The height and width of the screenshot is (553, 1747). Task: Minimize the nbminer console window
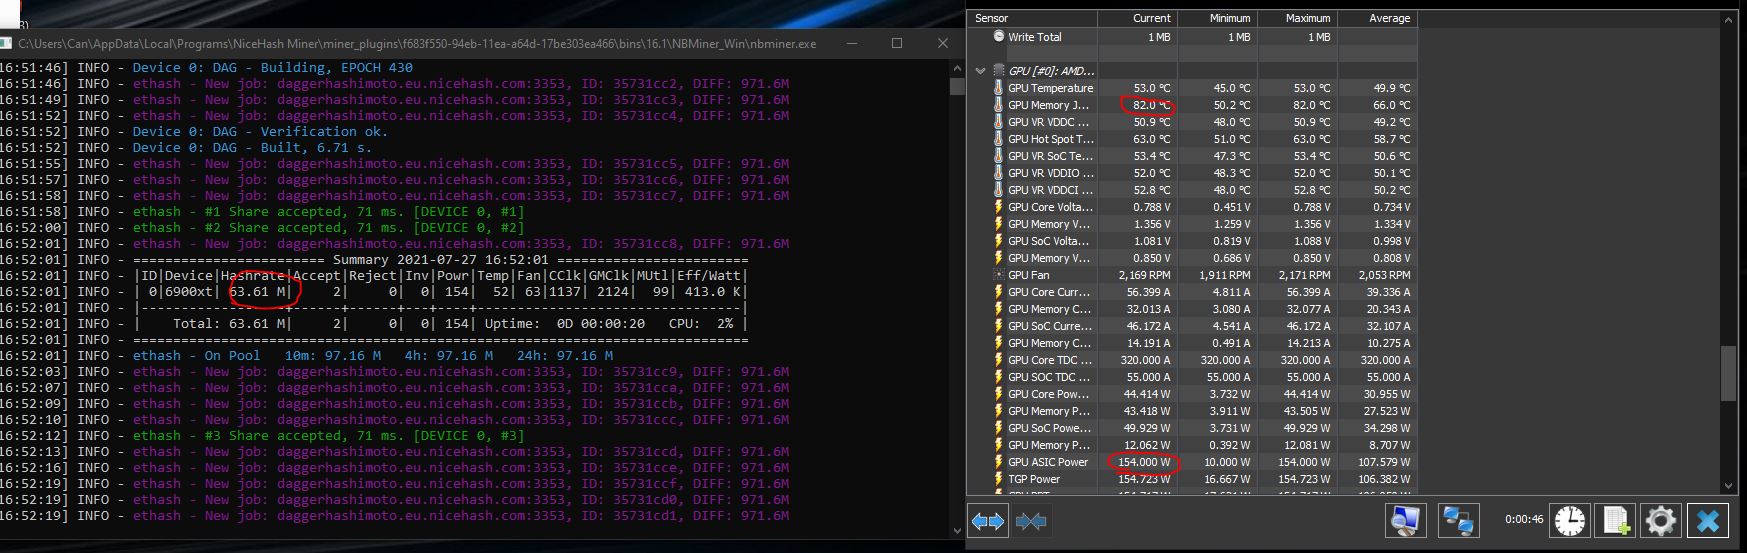(851, 43)
